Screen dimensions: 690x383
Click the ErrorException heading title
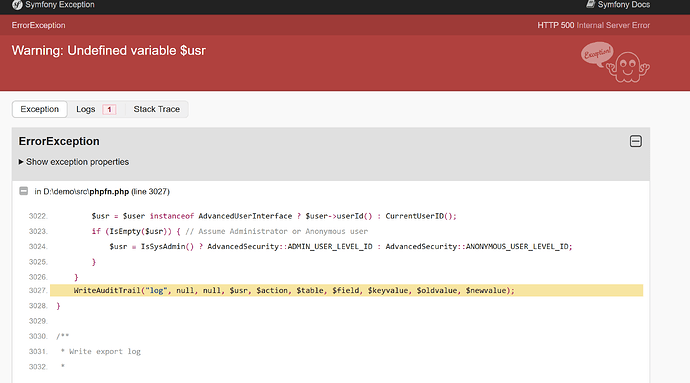click(59, 141)
